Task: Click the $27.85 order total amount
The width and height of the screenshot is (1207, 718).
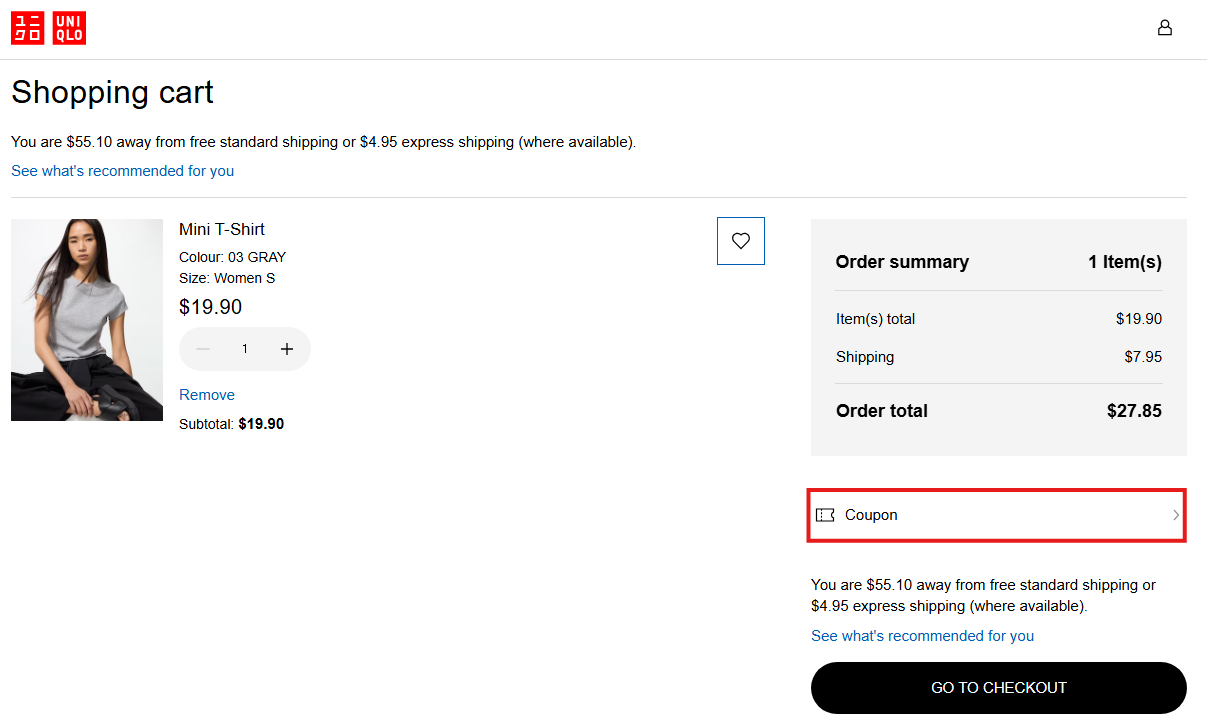Action: (1134, 411)
